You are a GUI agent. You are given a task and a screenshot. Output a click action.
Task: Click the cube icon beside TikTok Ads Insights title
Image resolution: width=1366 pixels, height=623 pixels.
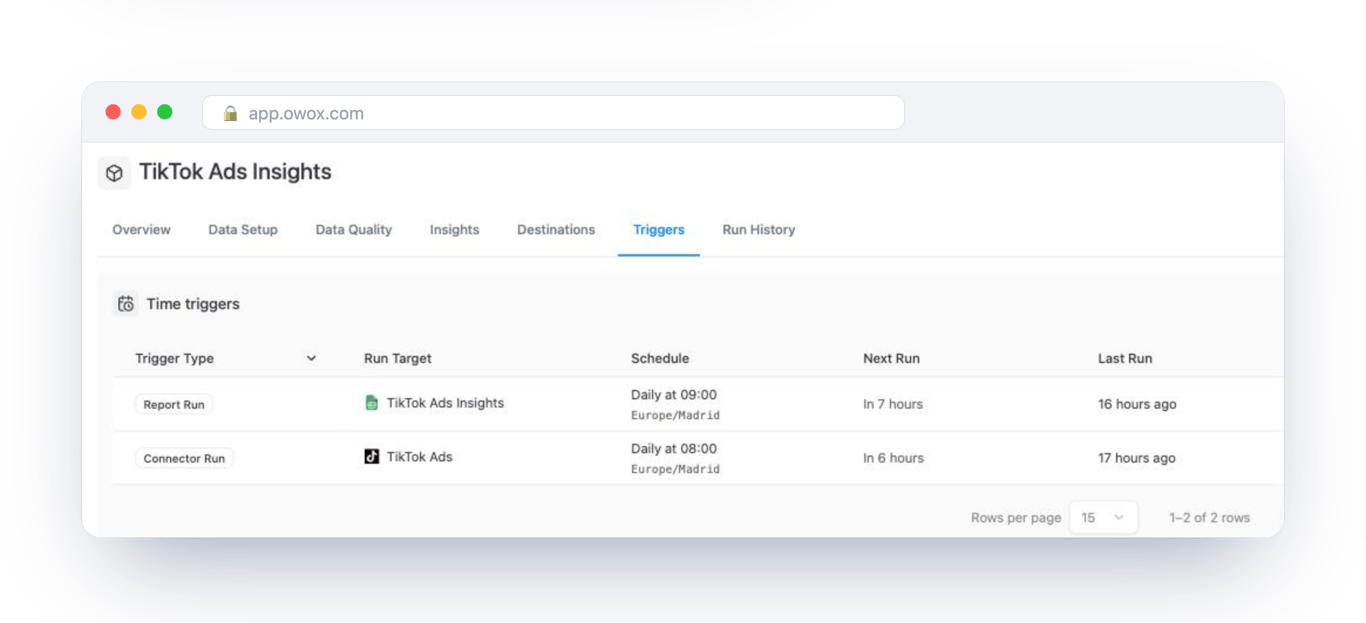(114, 173)
